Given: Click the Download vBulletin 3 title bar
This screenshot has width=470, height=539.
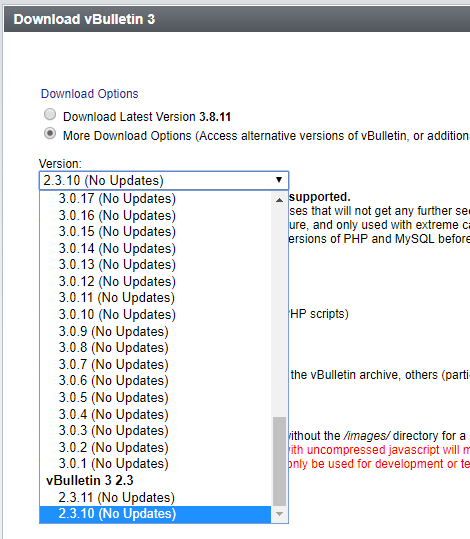Looking at the screenshot, I should pos(237,19).
